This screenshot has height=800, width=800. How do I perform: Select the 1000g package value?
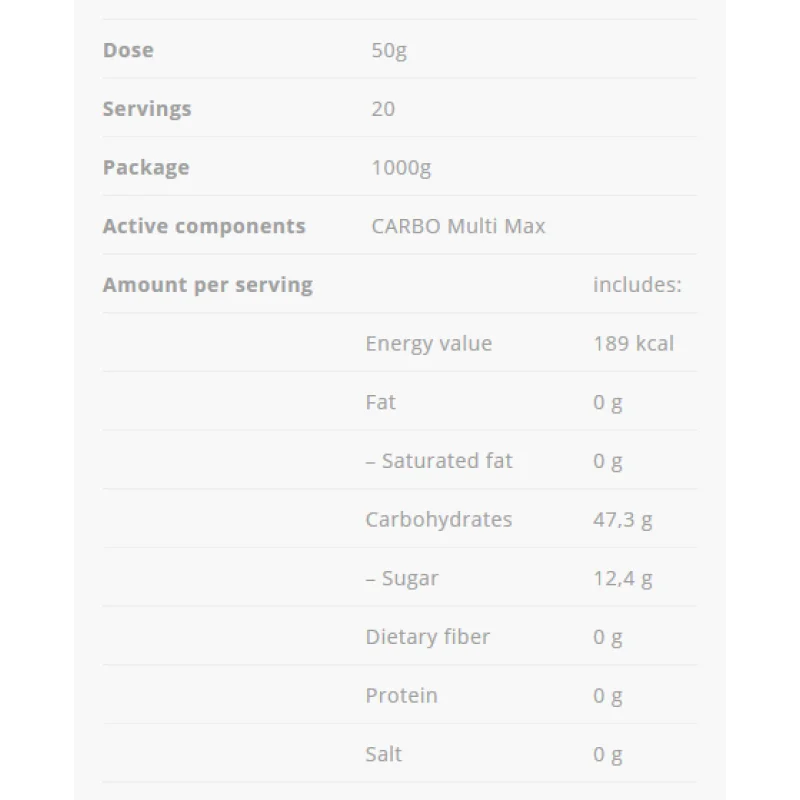[x=401, y=167]
